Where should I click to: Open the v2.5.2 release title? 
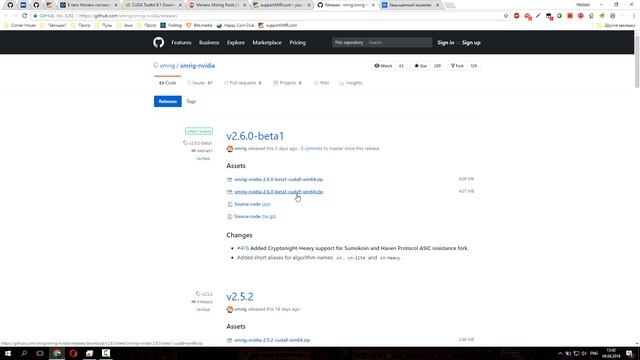point(240,297)
